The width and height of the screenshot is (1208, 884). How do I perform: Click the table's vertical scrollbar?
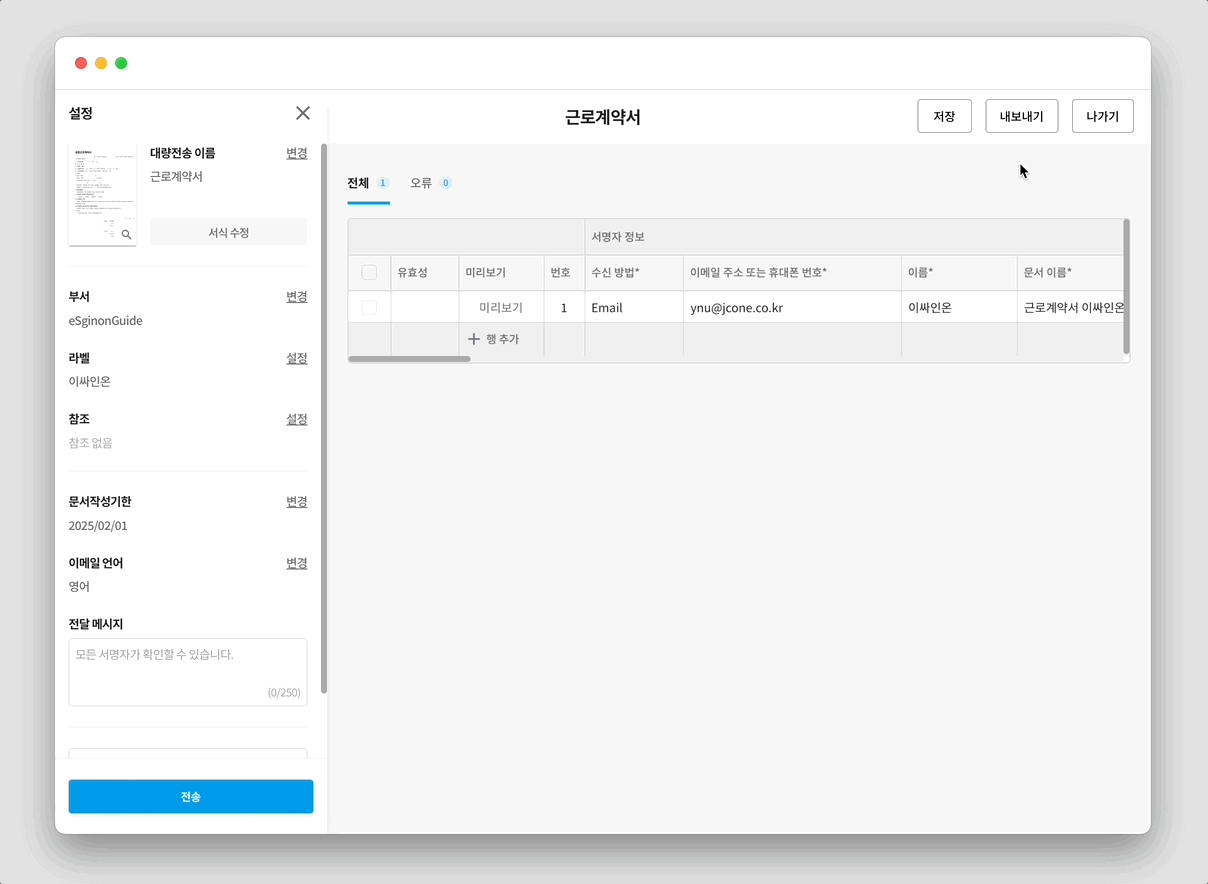pos(1127,287)
